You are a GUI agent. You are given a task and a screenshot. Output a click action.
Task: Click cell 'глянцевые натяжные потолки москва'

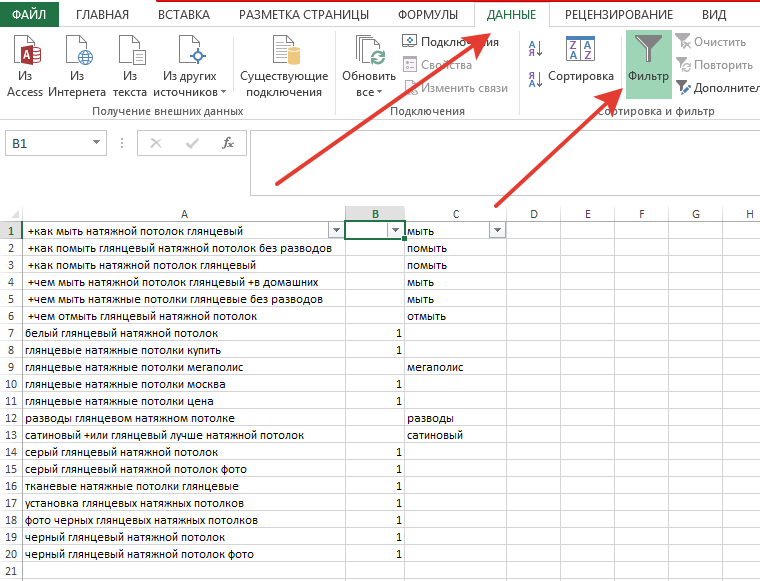tap(184, 384)
